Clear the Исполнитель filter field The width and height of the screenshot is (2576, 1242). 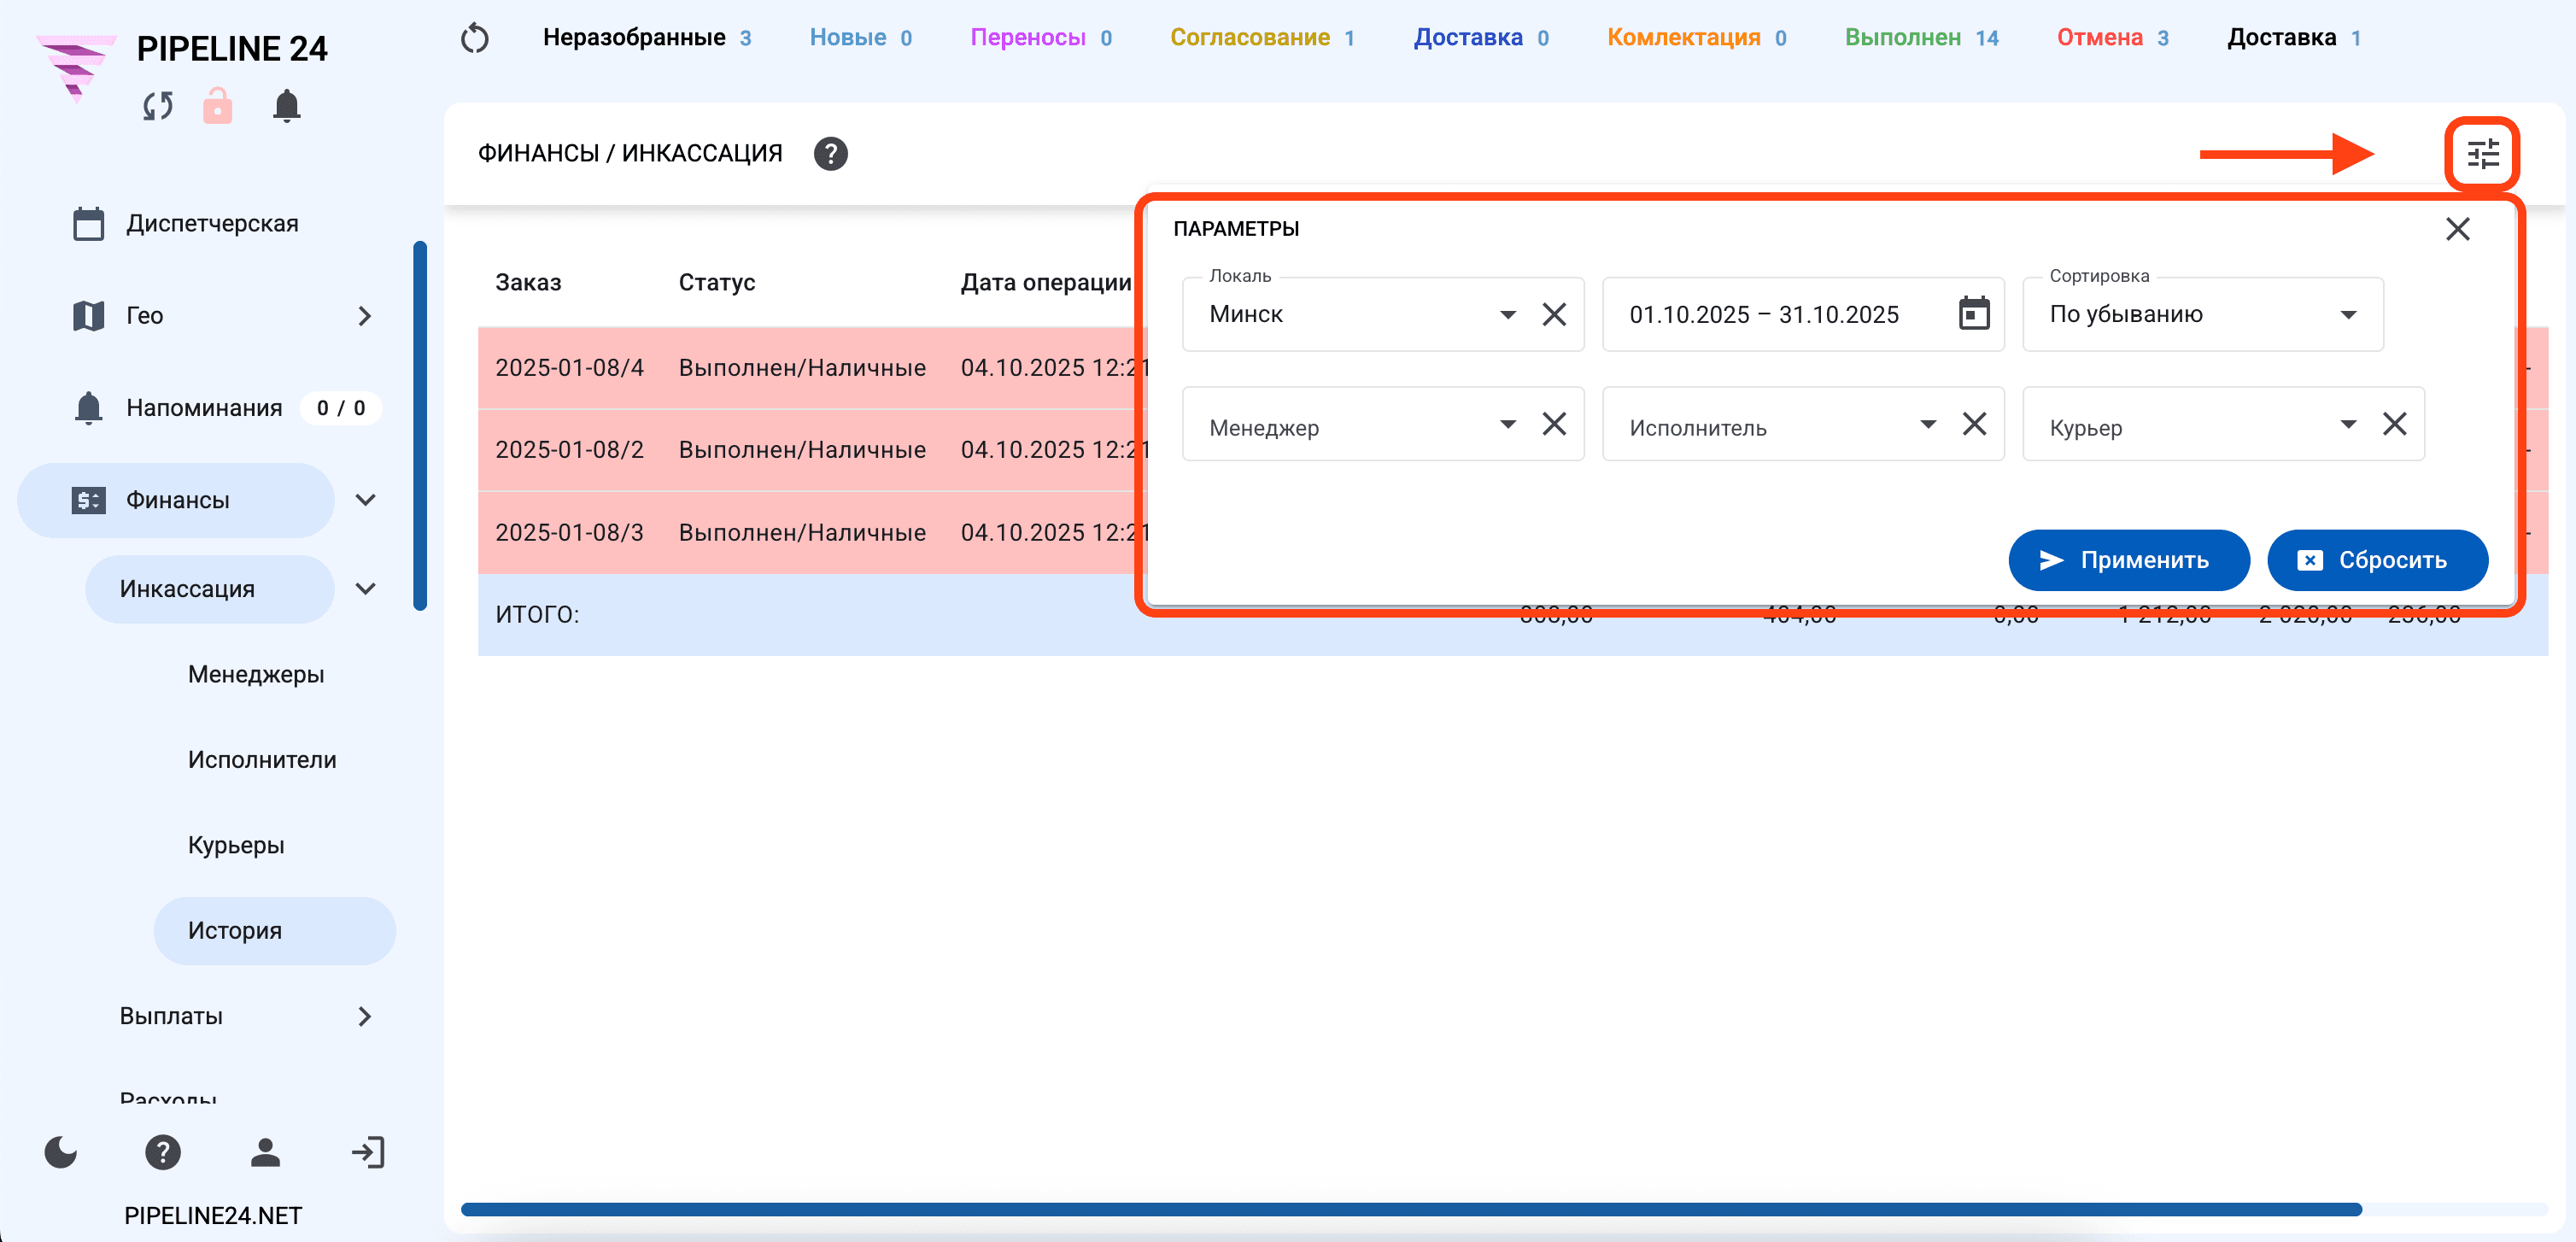[x=1974, y=424]
